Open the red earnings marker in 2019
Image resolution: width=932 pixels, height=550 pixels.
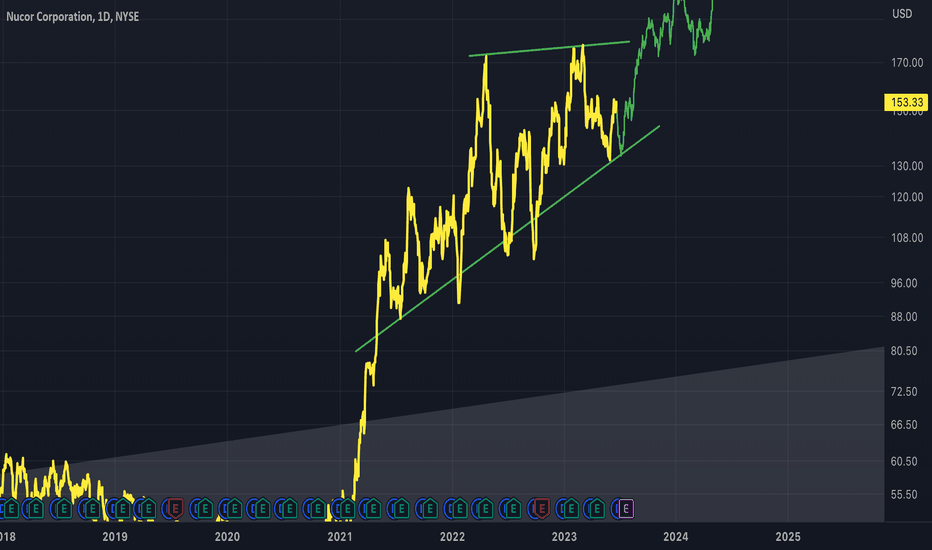point(175,509)
